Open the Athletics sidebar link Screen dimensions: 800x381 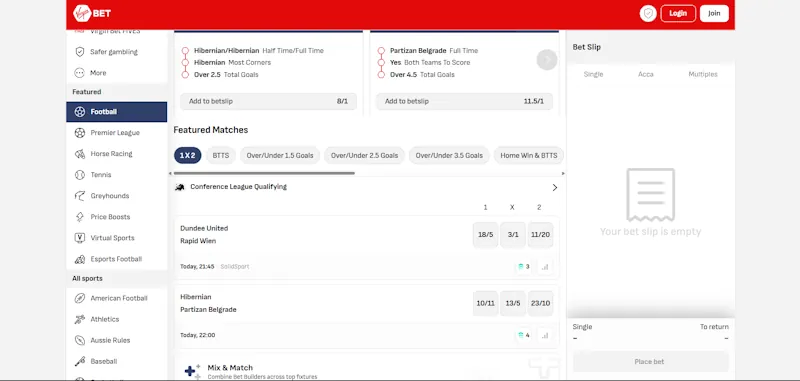pos(116,319)
